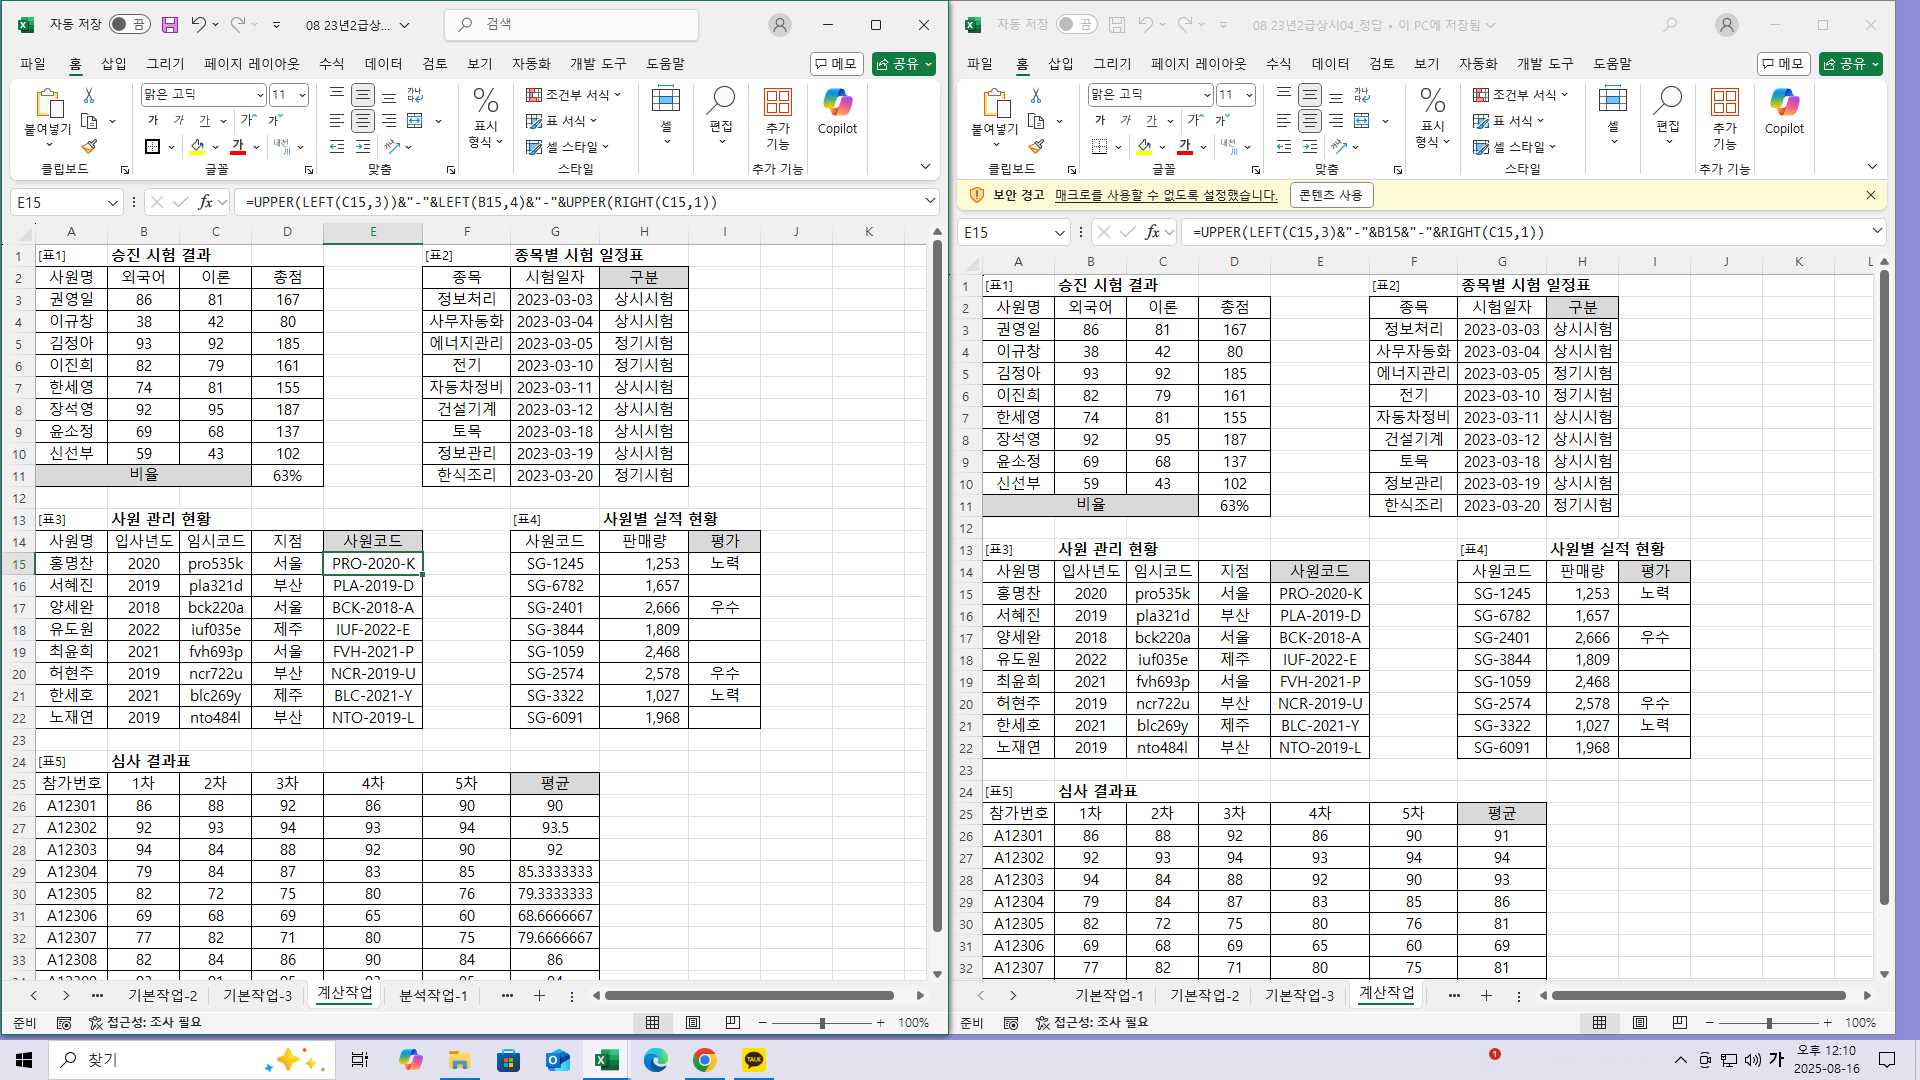Click the increase indent icon in left ribbon
Viewport: 1920px width, 1080px height.
pos(362,147)
